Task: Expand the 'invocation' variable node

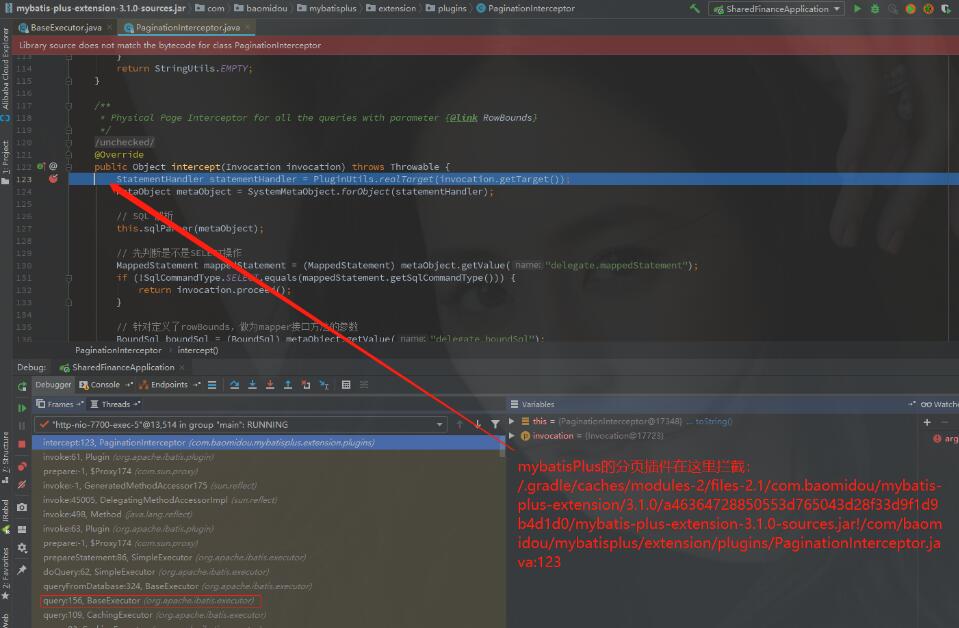Action: (512, 436)
